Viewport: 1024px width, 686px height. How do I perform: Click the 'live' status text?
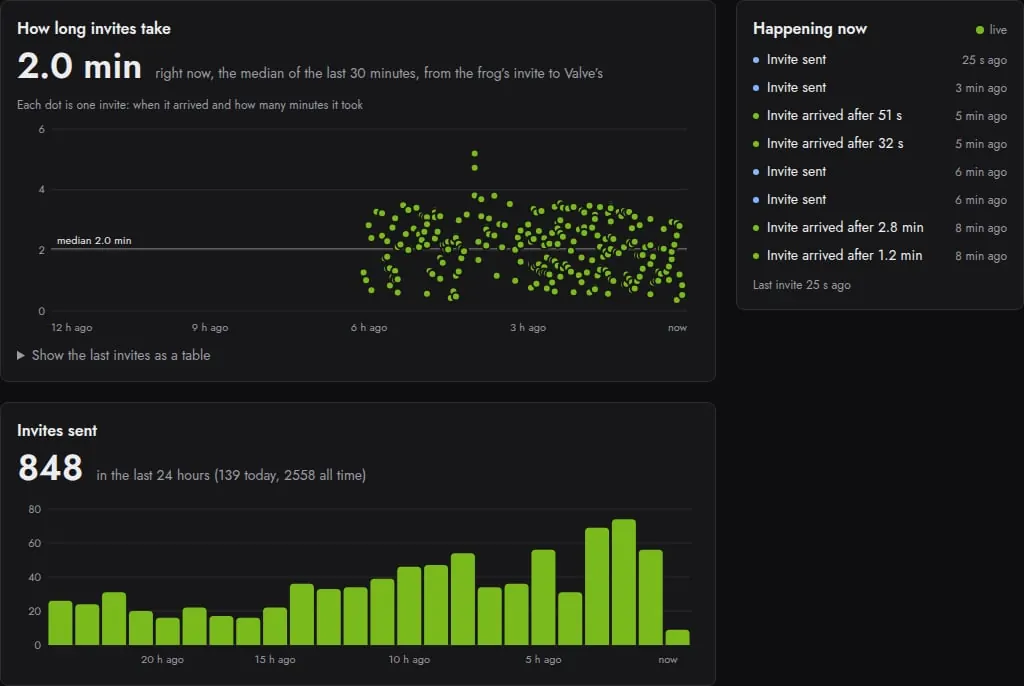[x=998, y=30]
